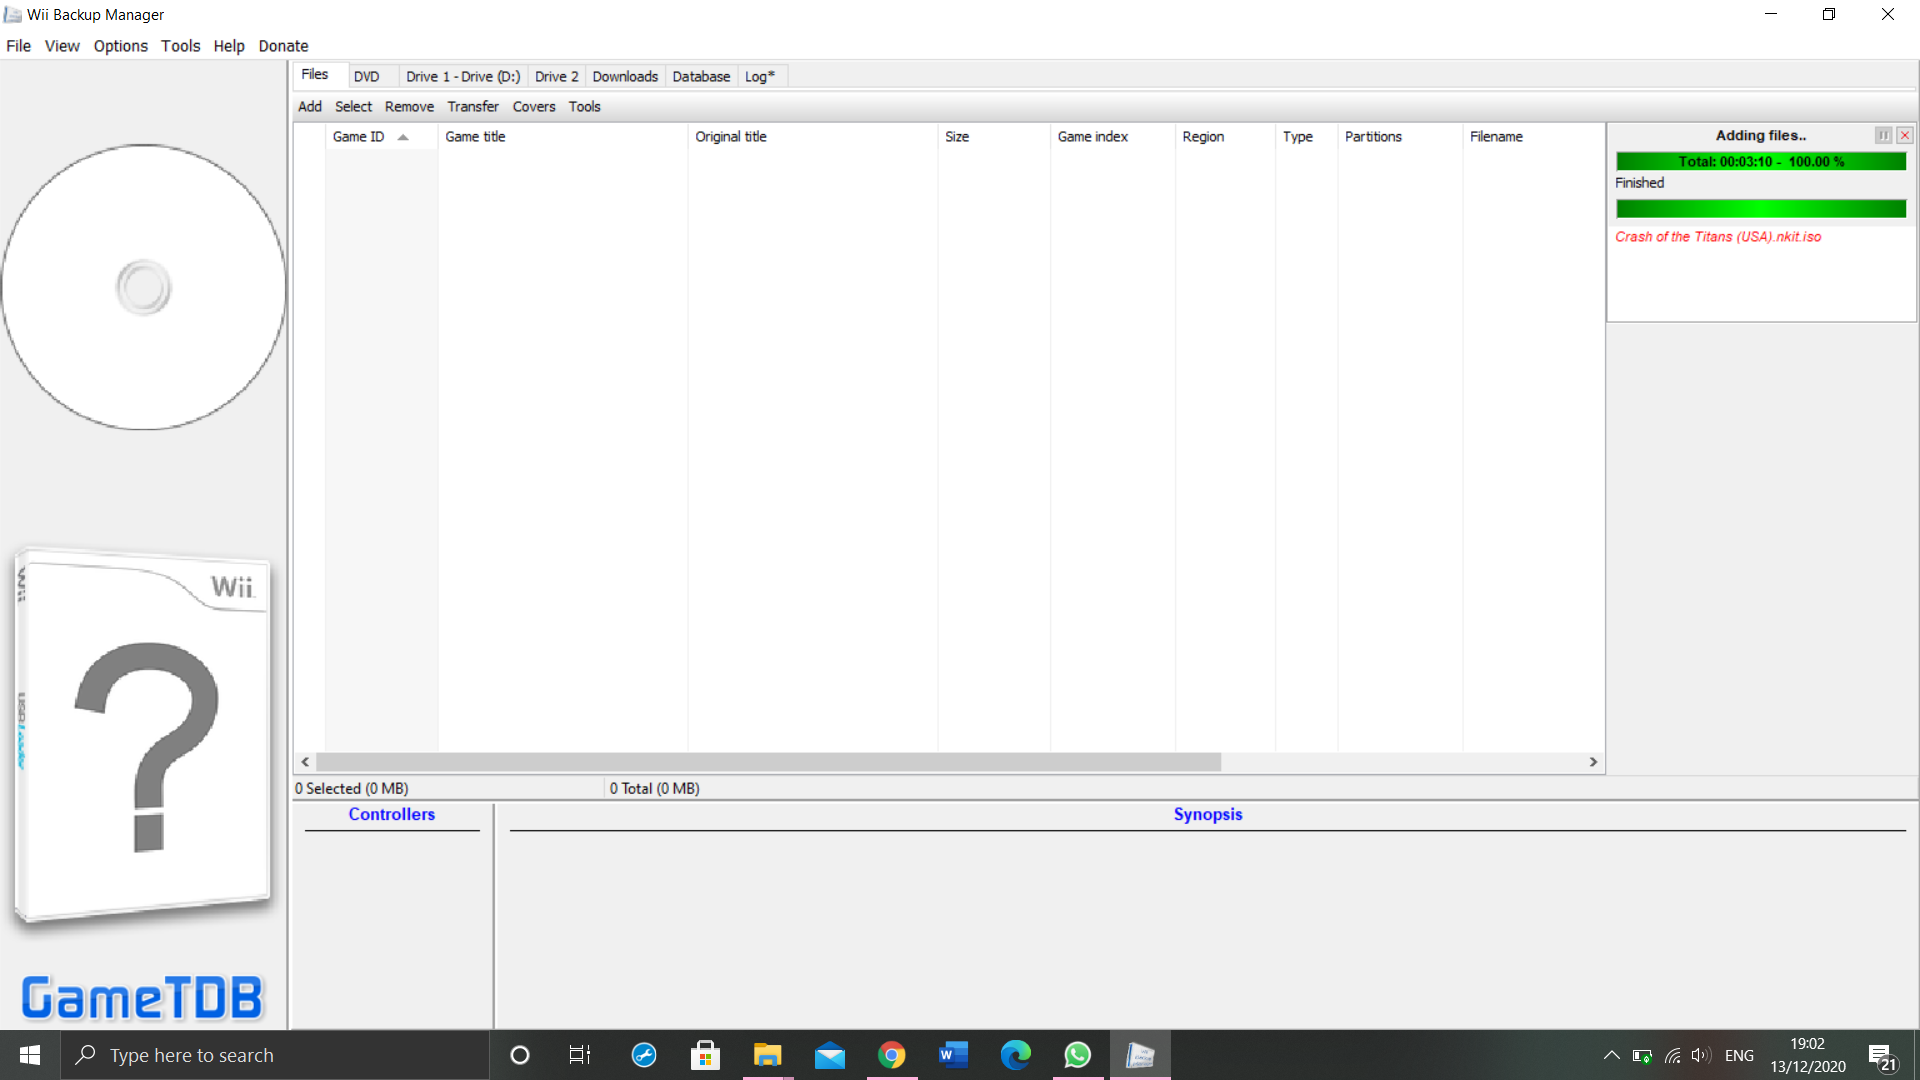Click the scroll left arrow

(305, 762)
